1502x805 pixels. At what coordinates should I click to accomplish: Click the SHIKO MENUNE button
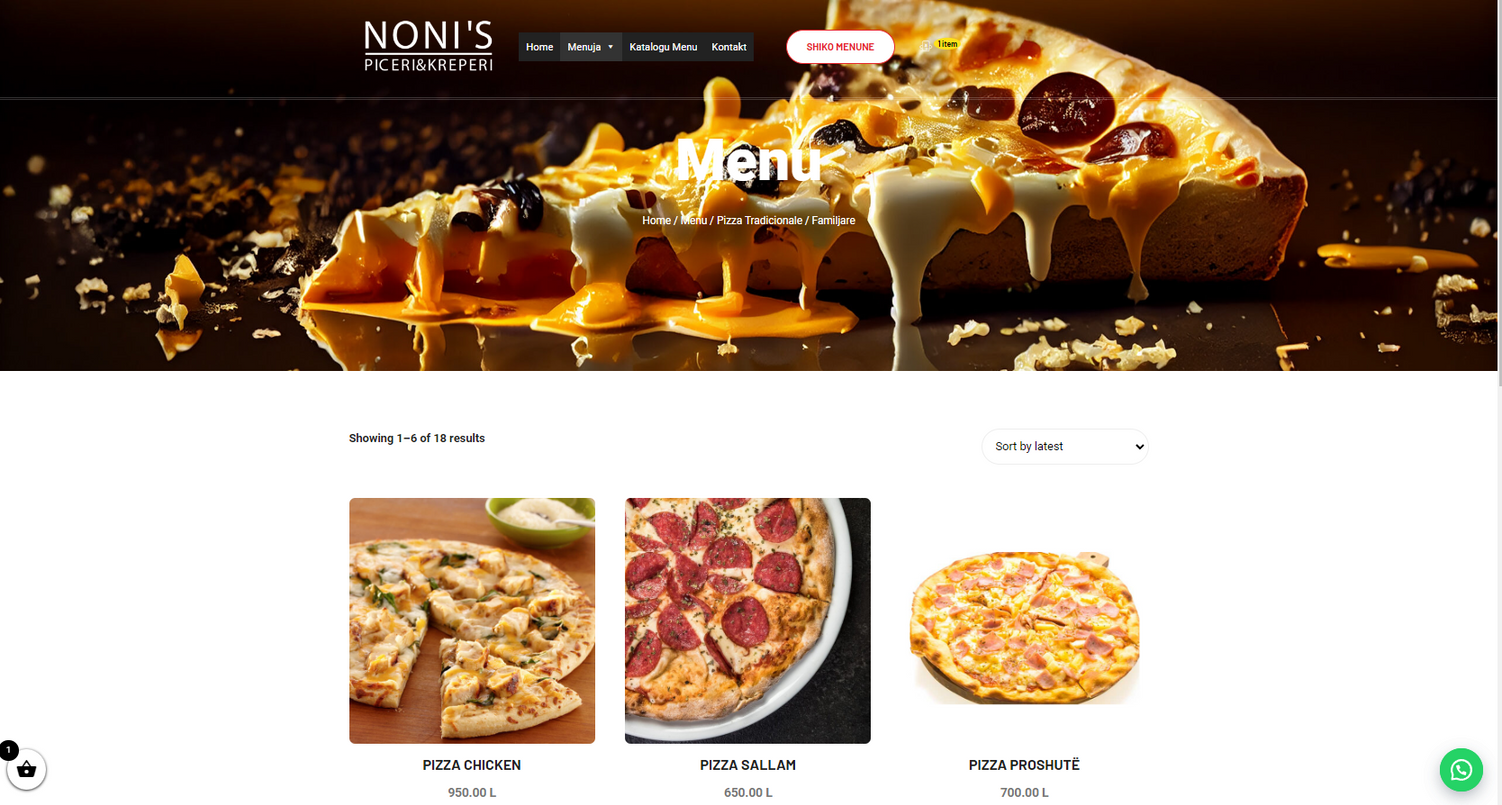tap(840, 47)
